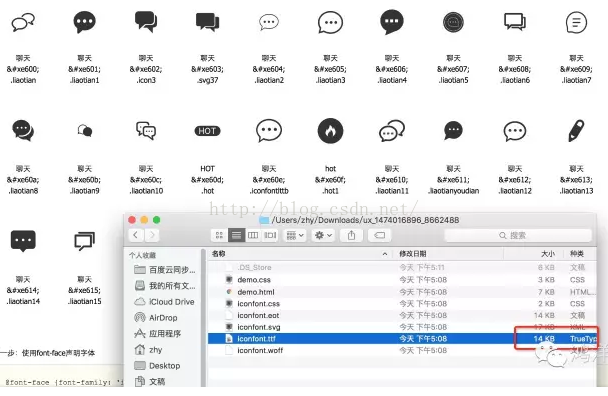
Task: Pick the .liaotian10 chat icon
Action: pos(146,131)
